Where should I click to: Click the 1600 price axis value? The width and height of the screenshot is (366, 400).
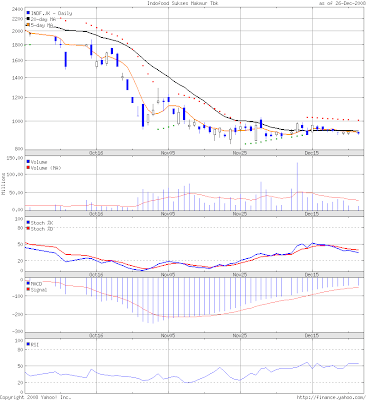[x=18, y=61]
